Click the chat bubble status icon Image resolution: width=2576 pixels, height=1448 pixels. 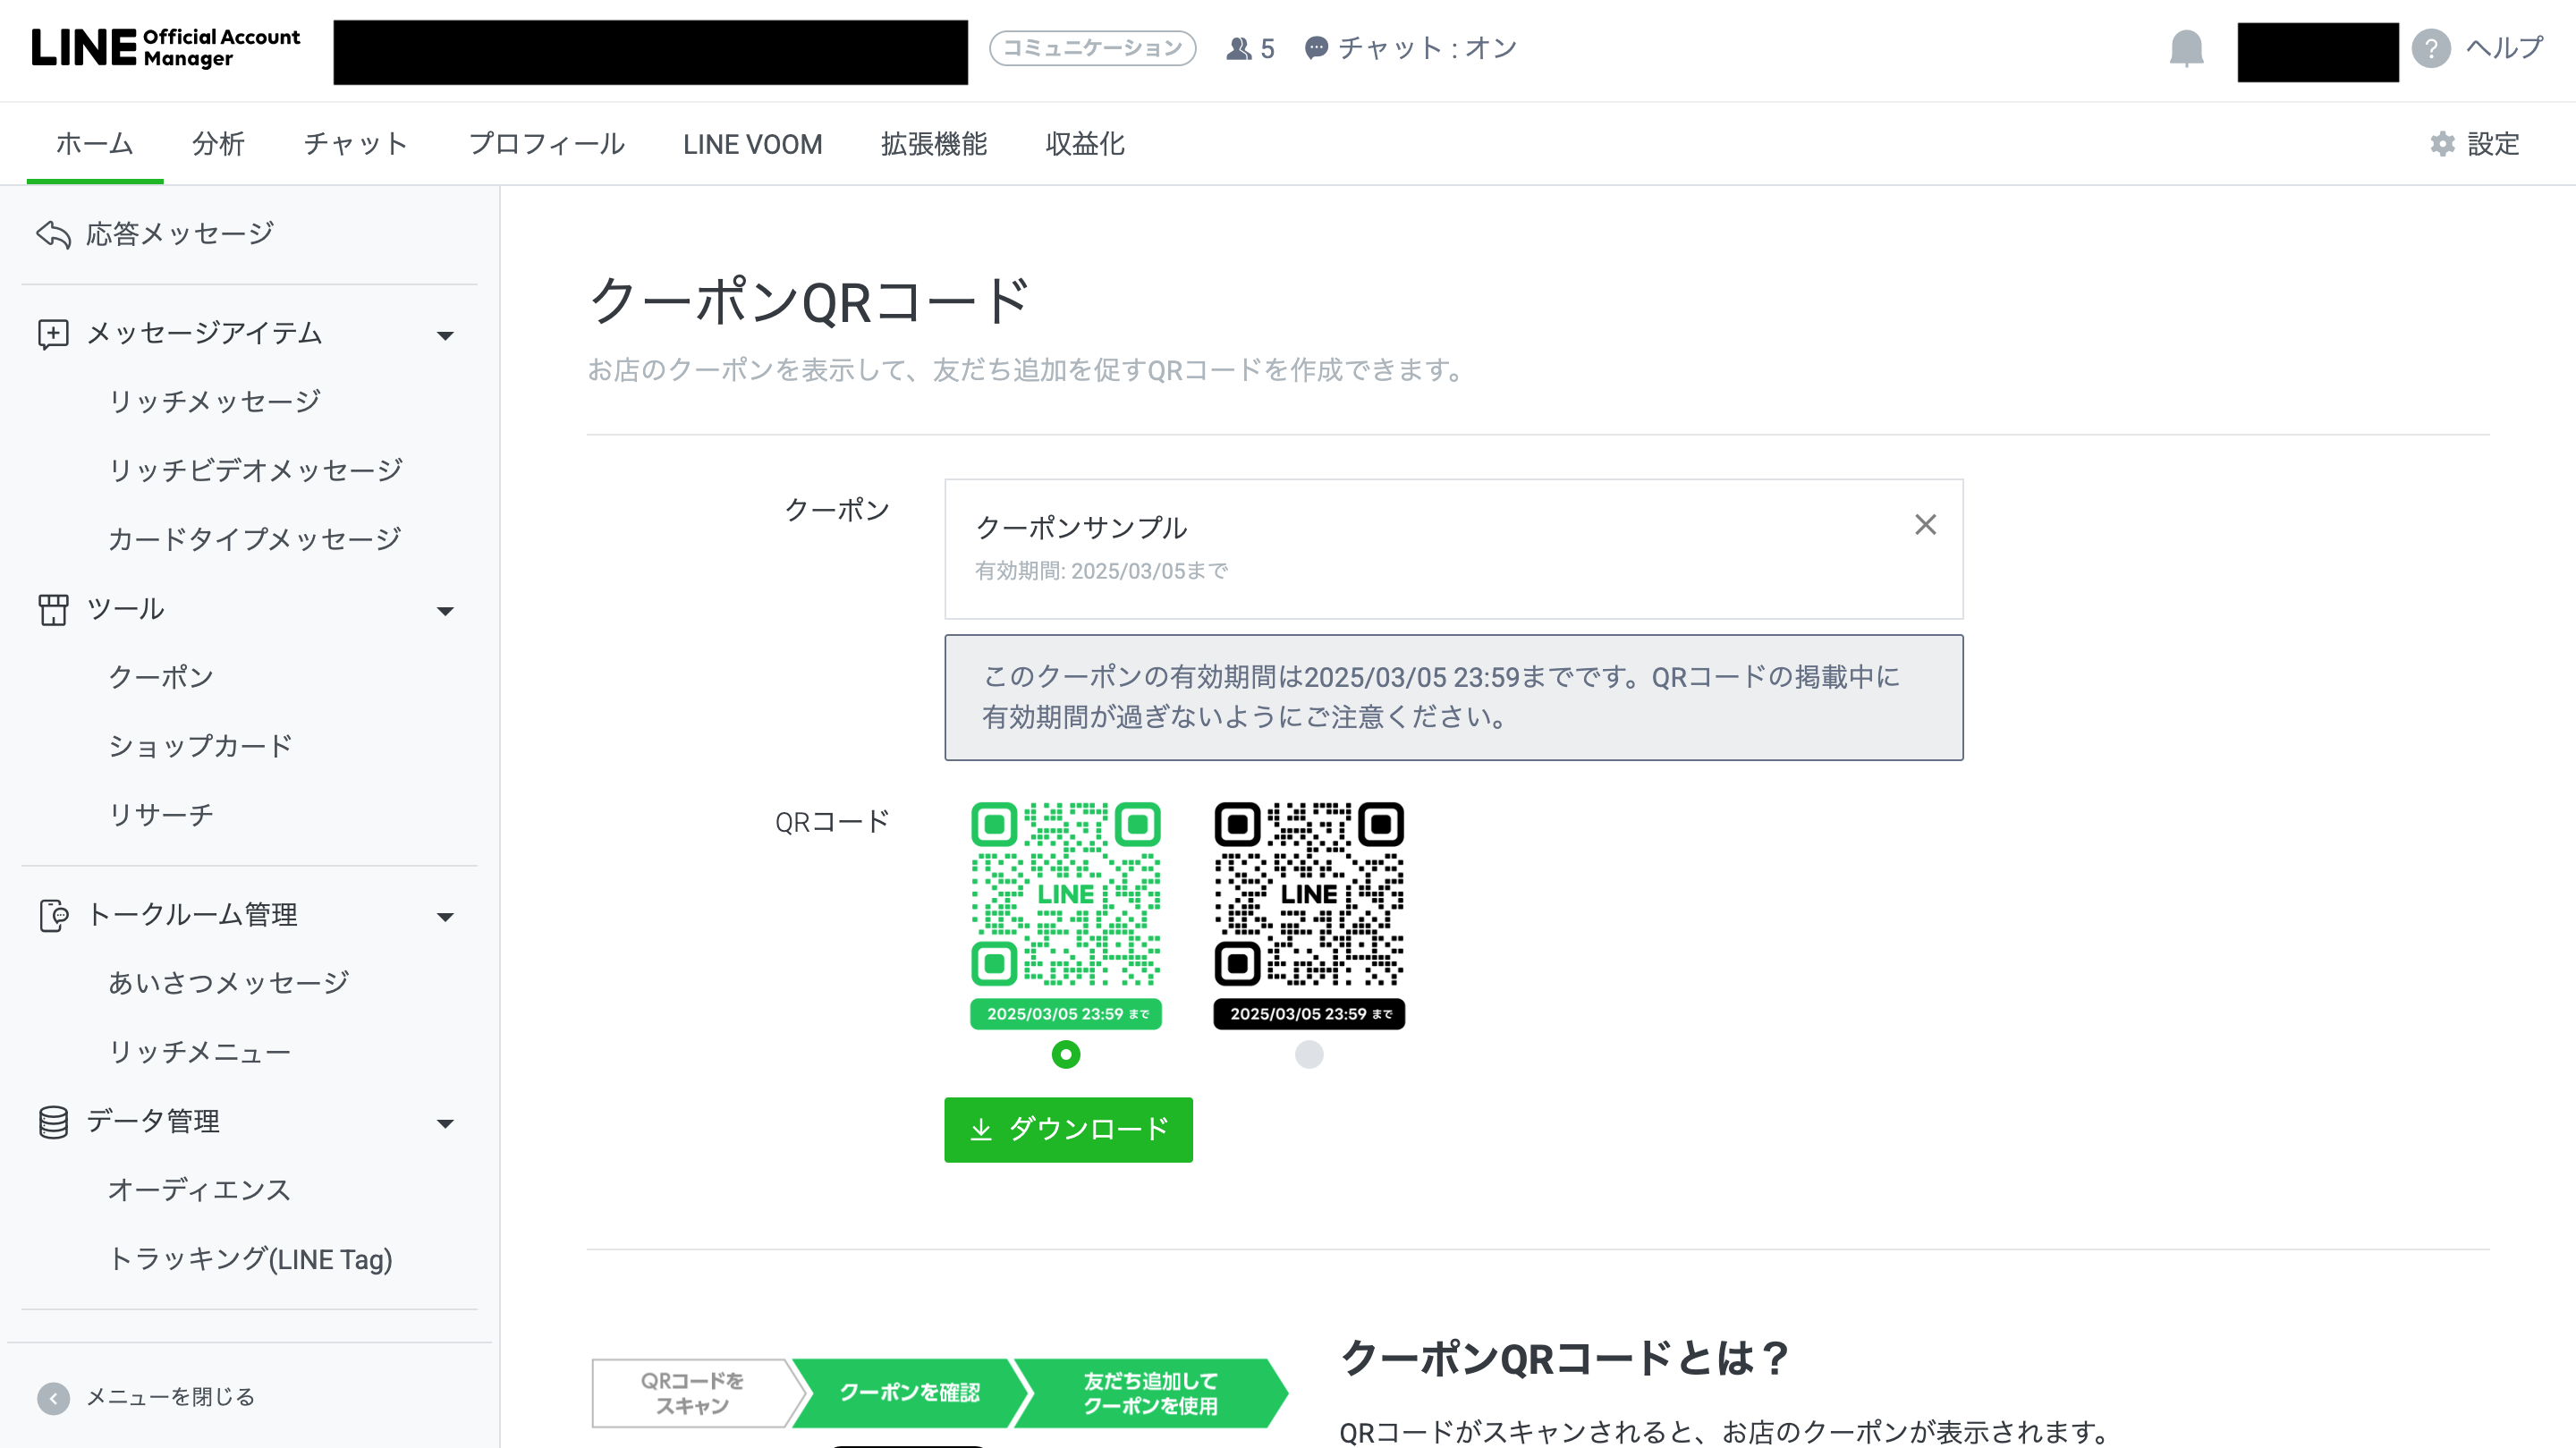point(1316,48)
